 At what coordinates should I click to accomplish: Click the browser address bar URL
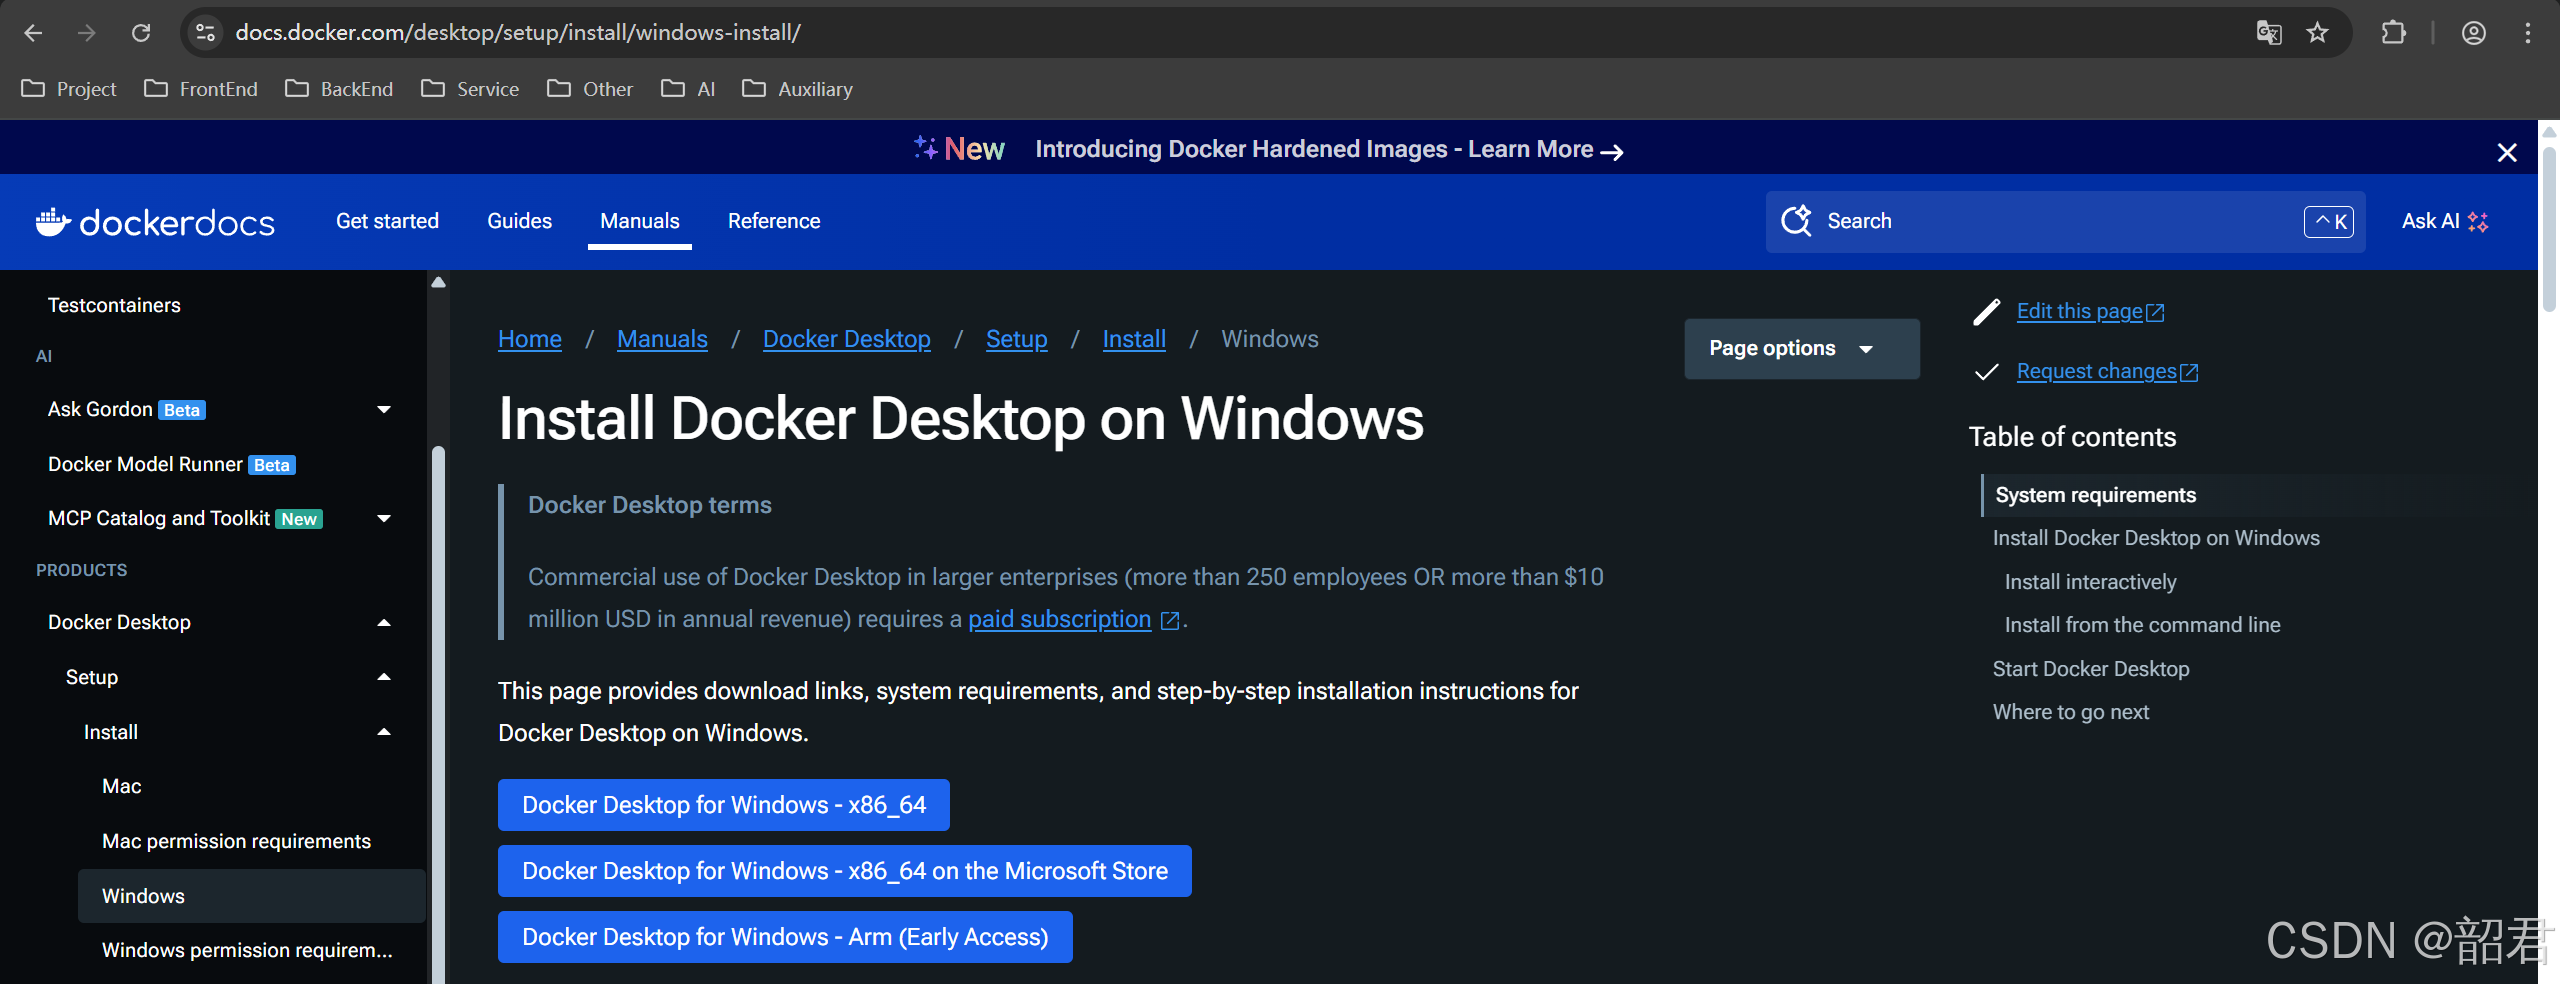click(x=518, y=33)
